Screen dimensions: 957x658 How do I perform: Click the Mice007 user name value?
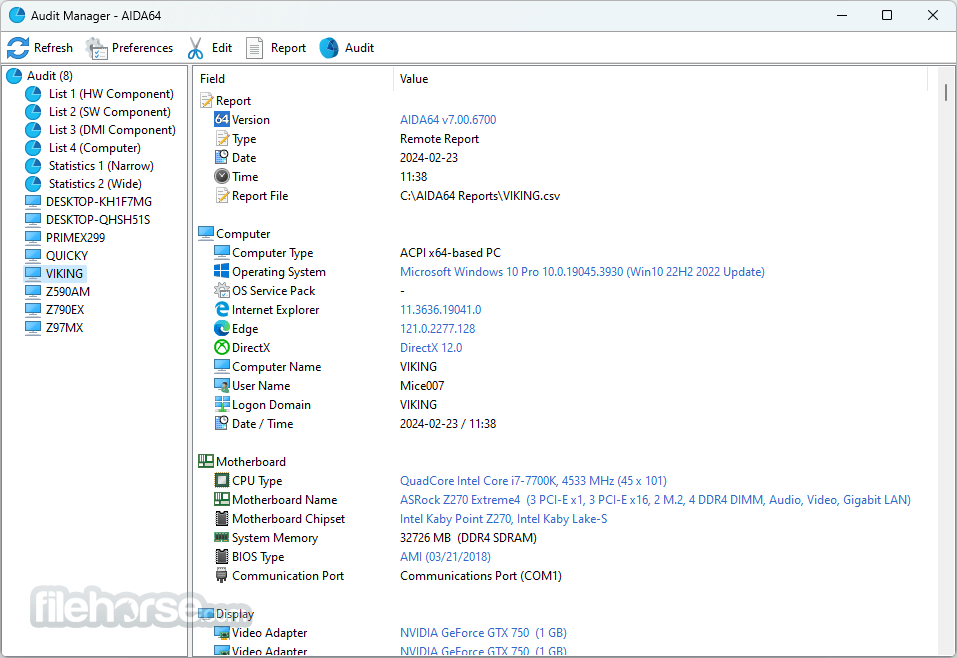tap(422, 386)
